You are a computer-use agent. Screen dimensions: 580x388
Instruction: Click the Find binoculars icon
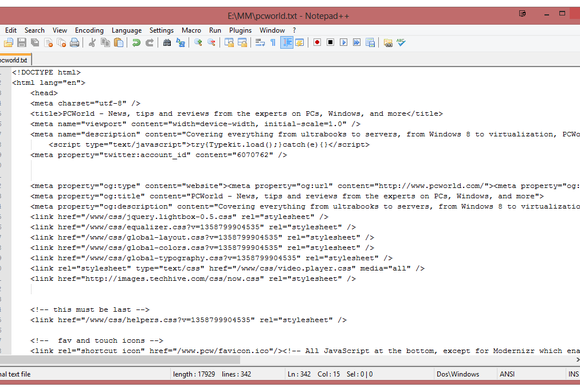167,43
